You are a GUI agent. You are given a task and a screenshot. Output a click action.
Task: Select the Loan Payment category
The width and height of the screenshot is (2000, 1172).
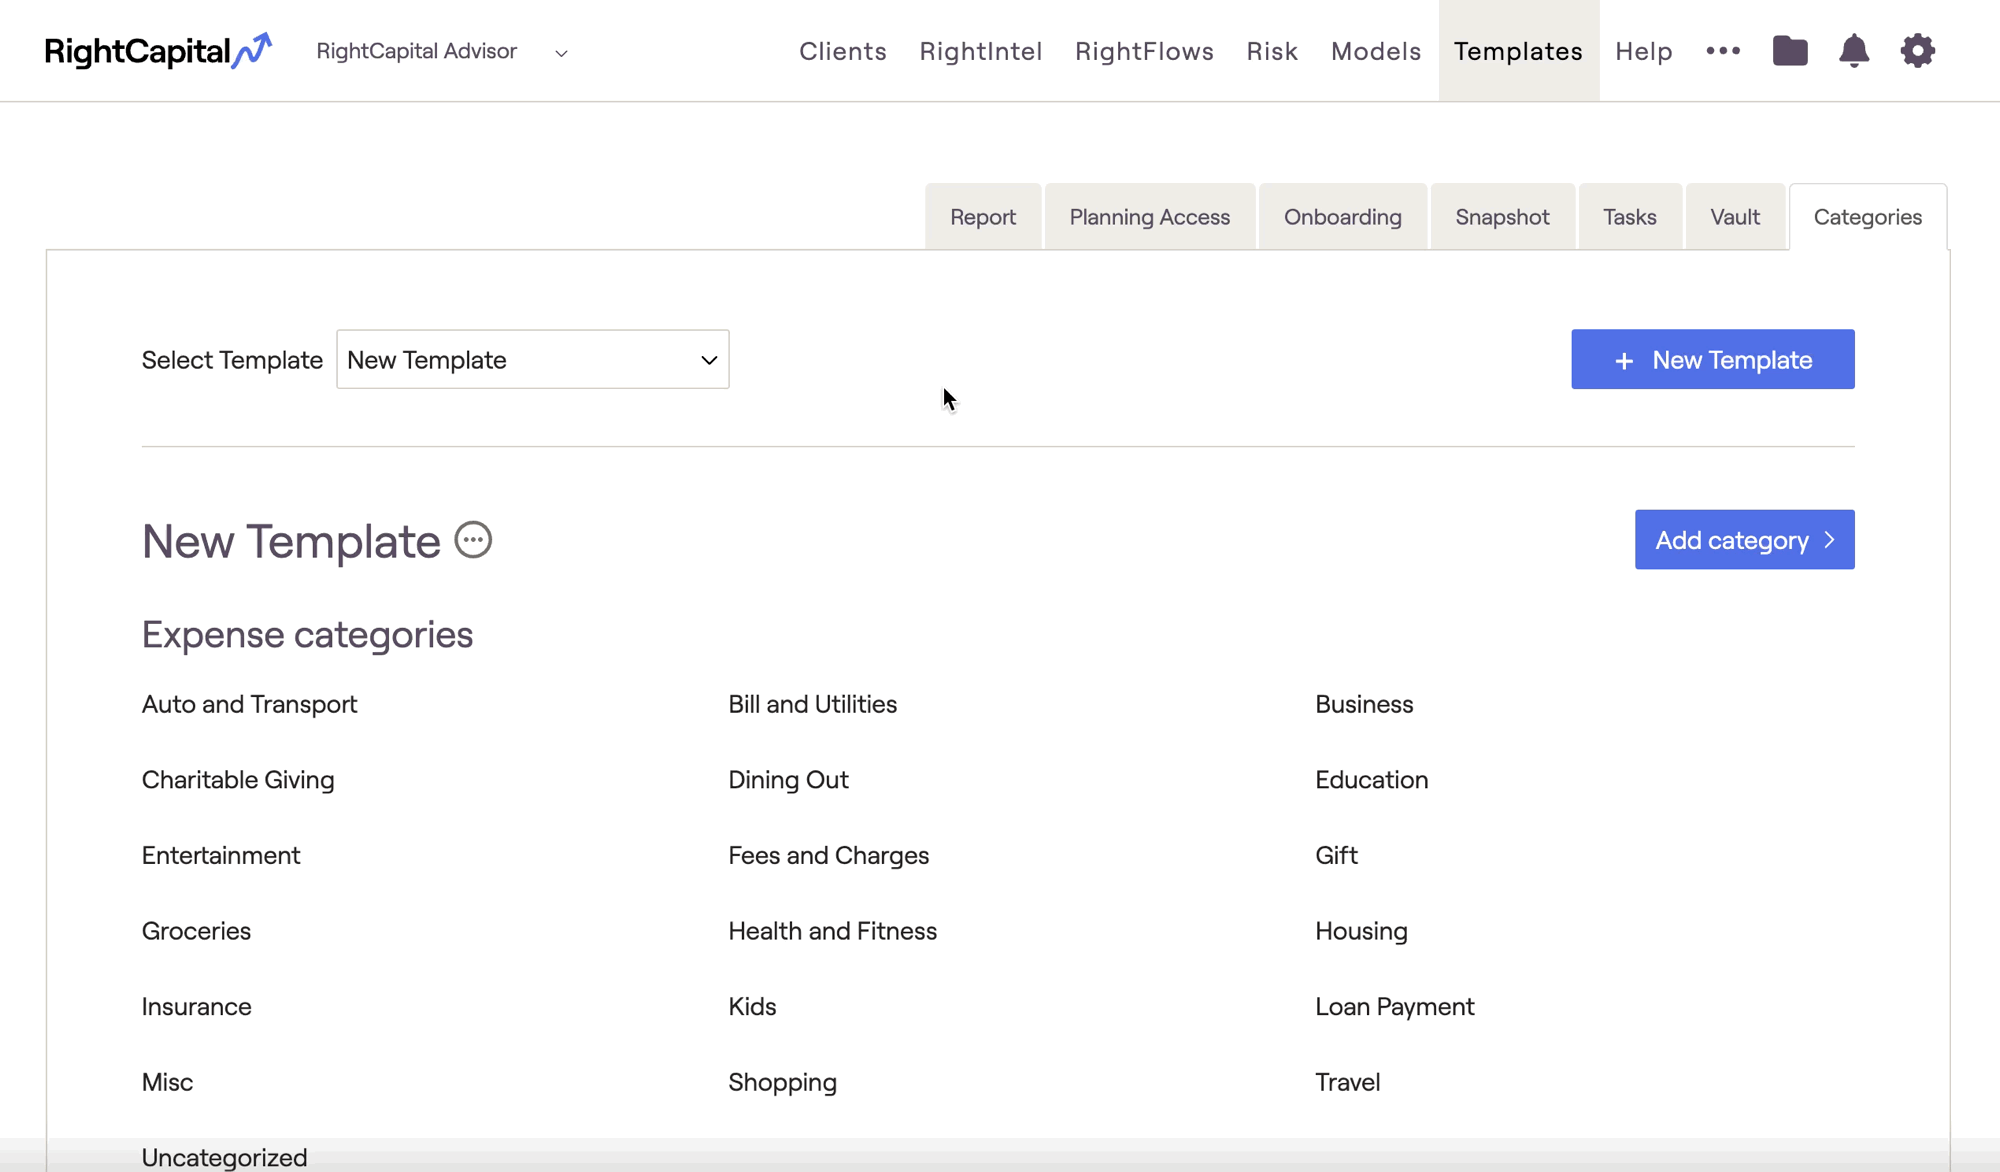(x=1394, y=1007)
